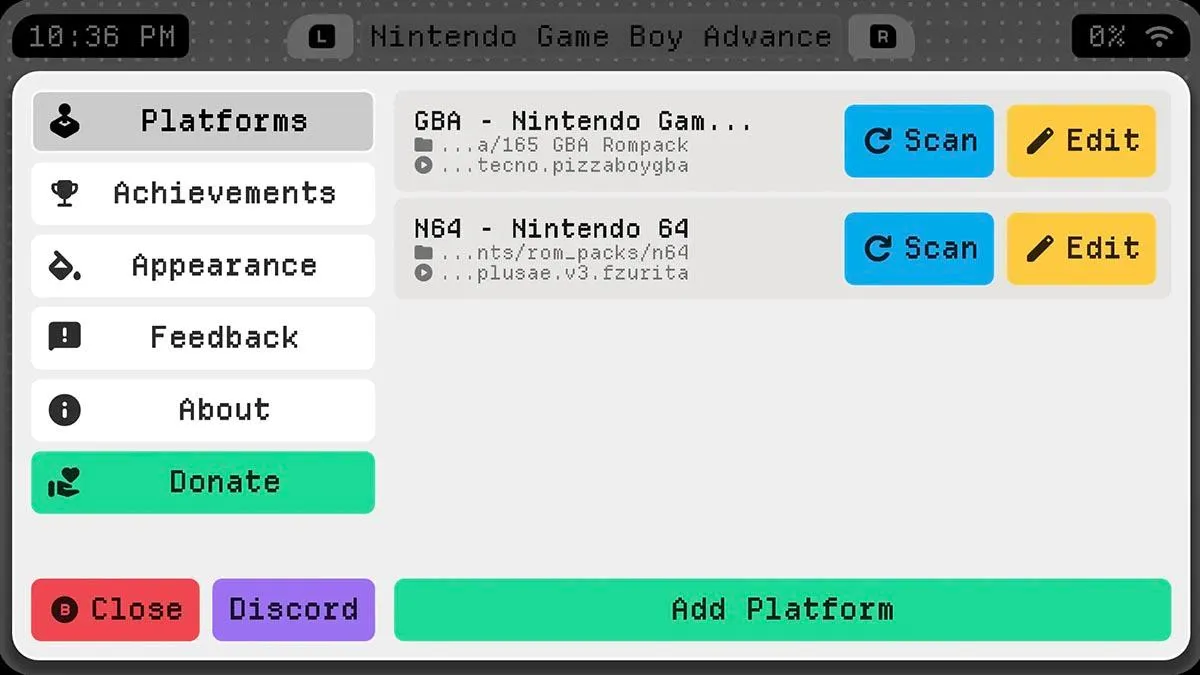Click the play icon in N64 row
This screenshot has width=1200, height=675.
(424, 272)
